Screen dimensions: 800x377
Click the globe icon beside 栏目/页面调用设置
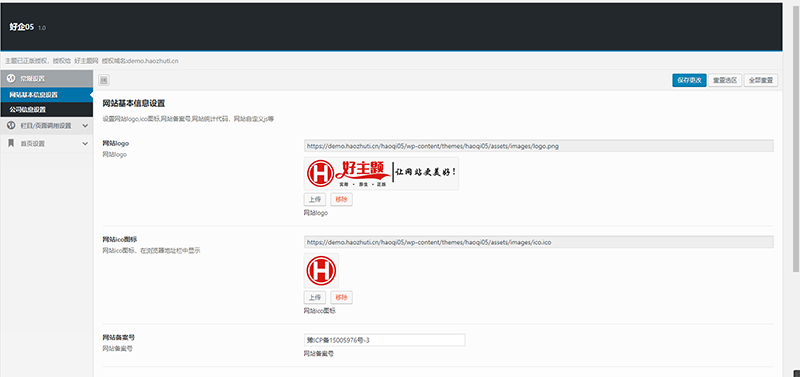click(x=11, y=125)
